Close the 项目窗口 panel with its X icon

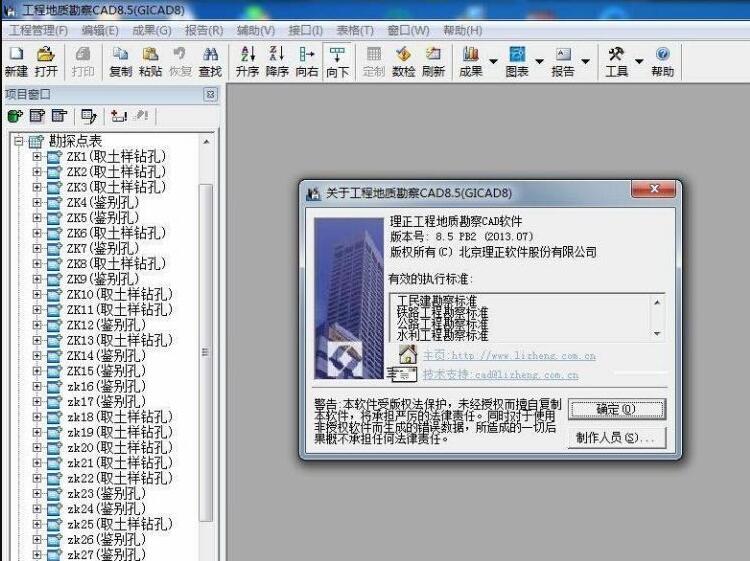click(x=210, y=94)
